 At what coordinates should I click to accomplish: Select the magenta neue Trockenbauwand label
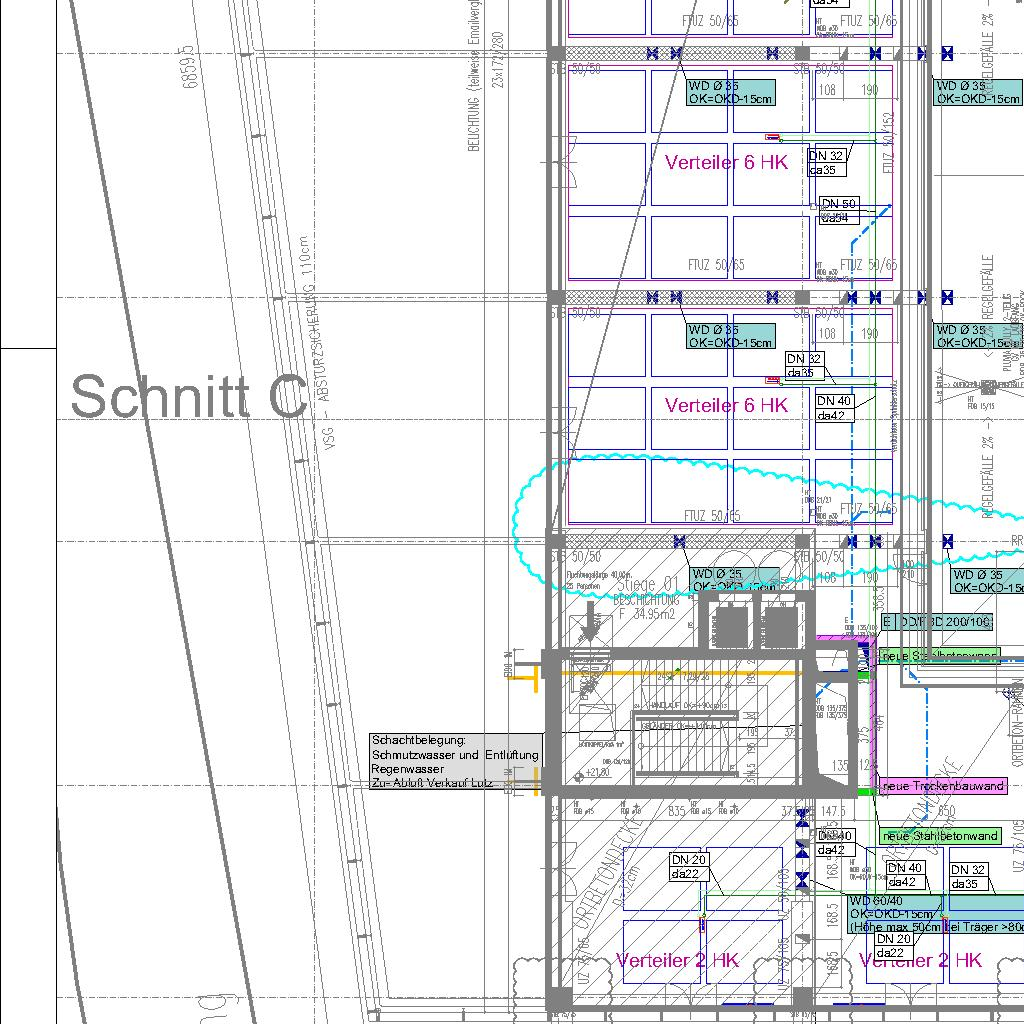942,786
